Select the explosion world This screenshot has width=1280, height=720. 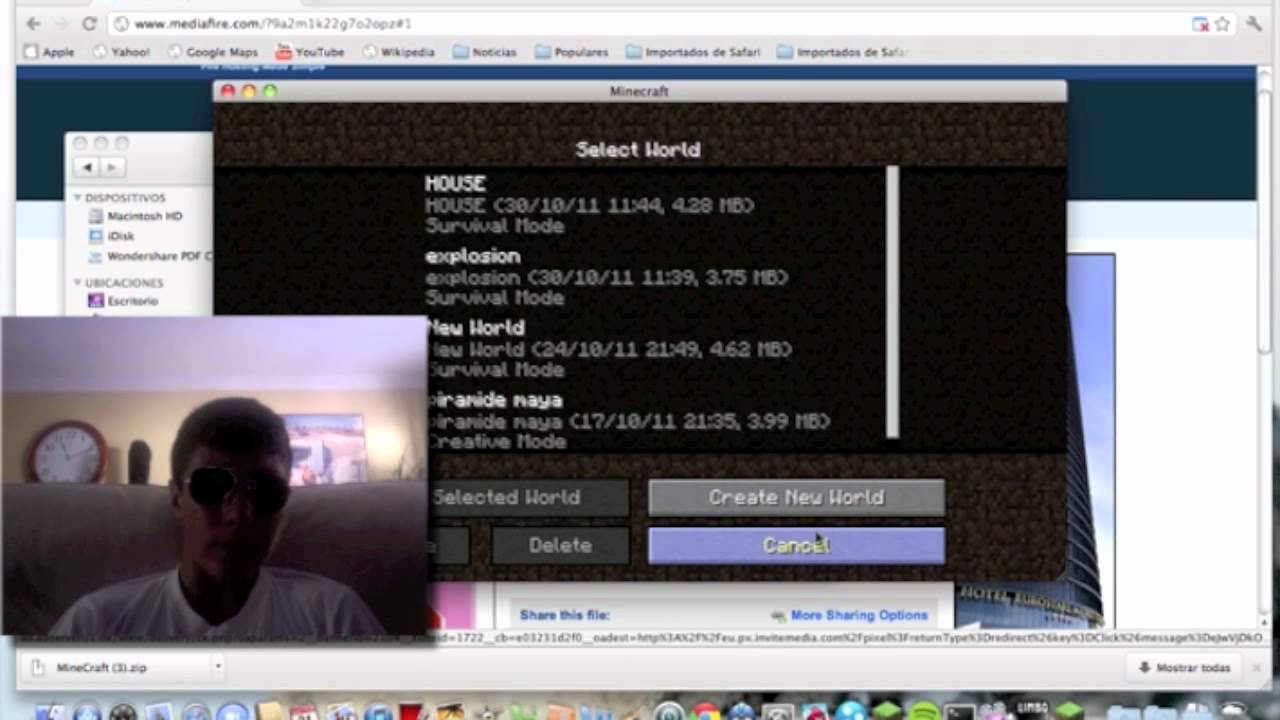pos(606,276)
